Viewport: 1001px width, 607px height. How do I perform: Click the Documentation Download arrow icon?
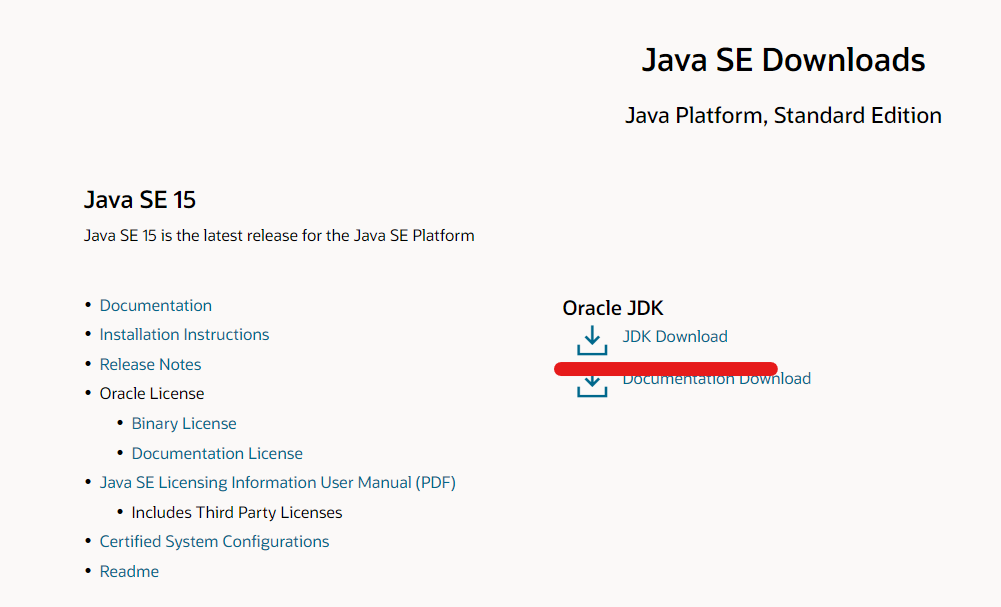tap(592, 386)
